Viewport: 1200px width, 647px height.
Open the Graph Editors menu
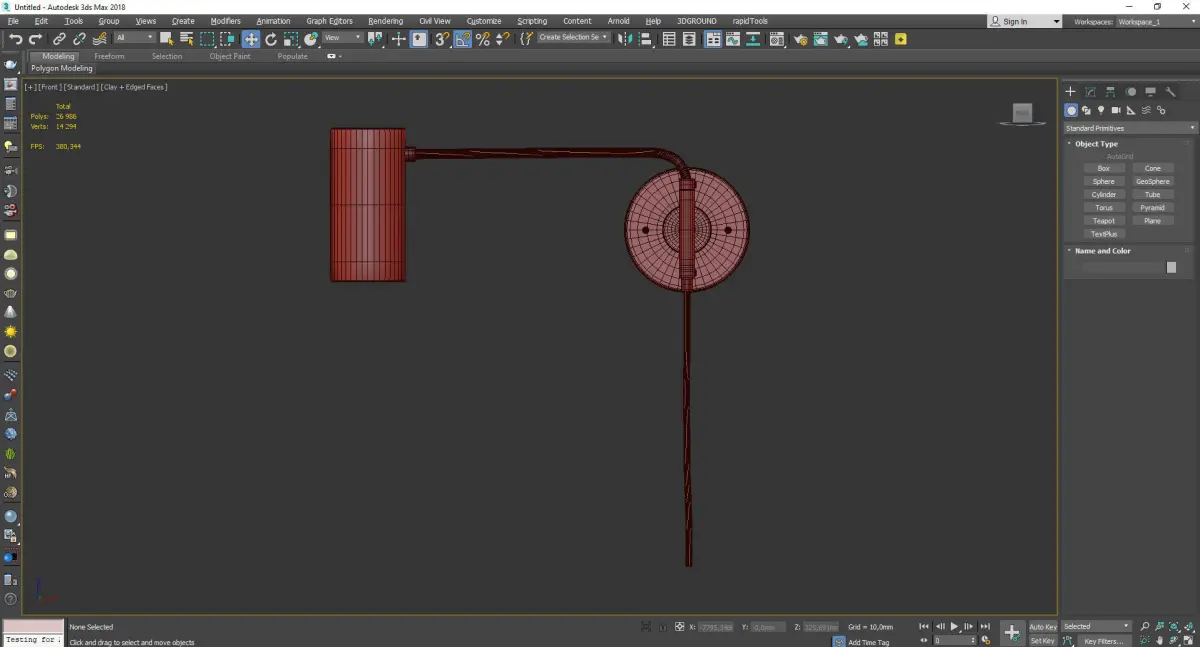point(329,21)
